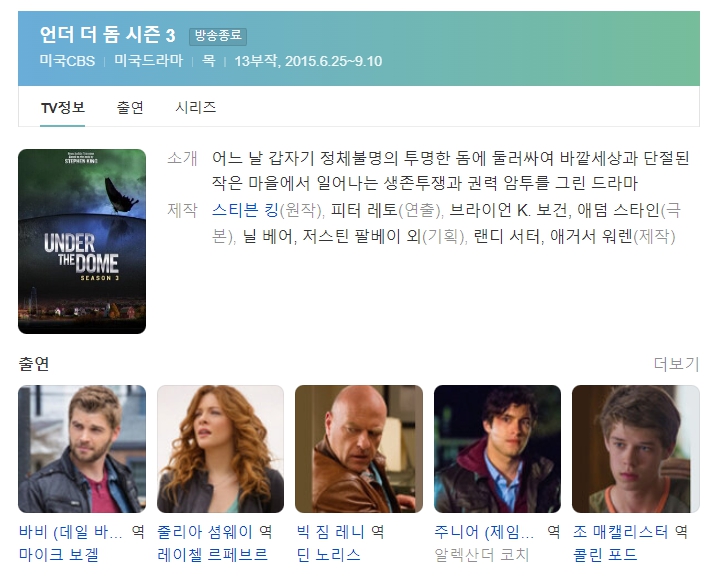This screenshot has height=579, width=721.
Task: Click 레이첼 르페브르 name link
Action: coord(212,555)
